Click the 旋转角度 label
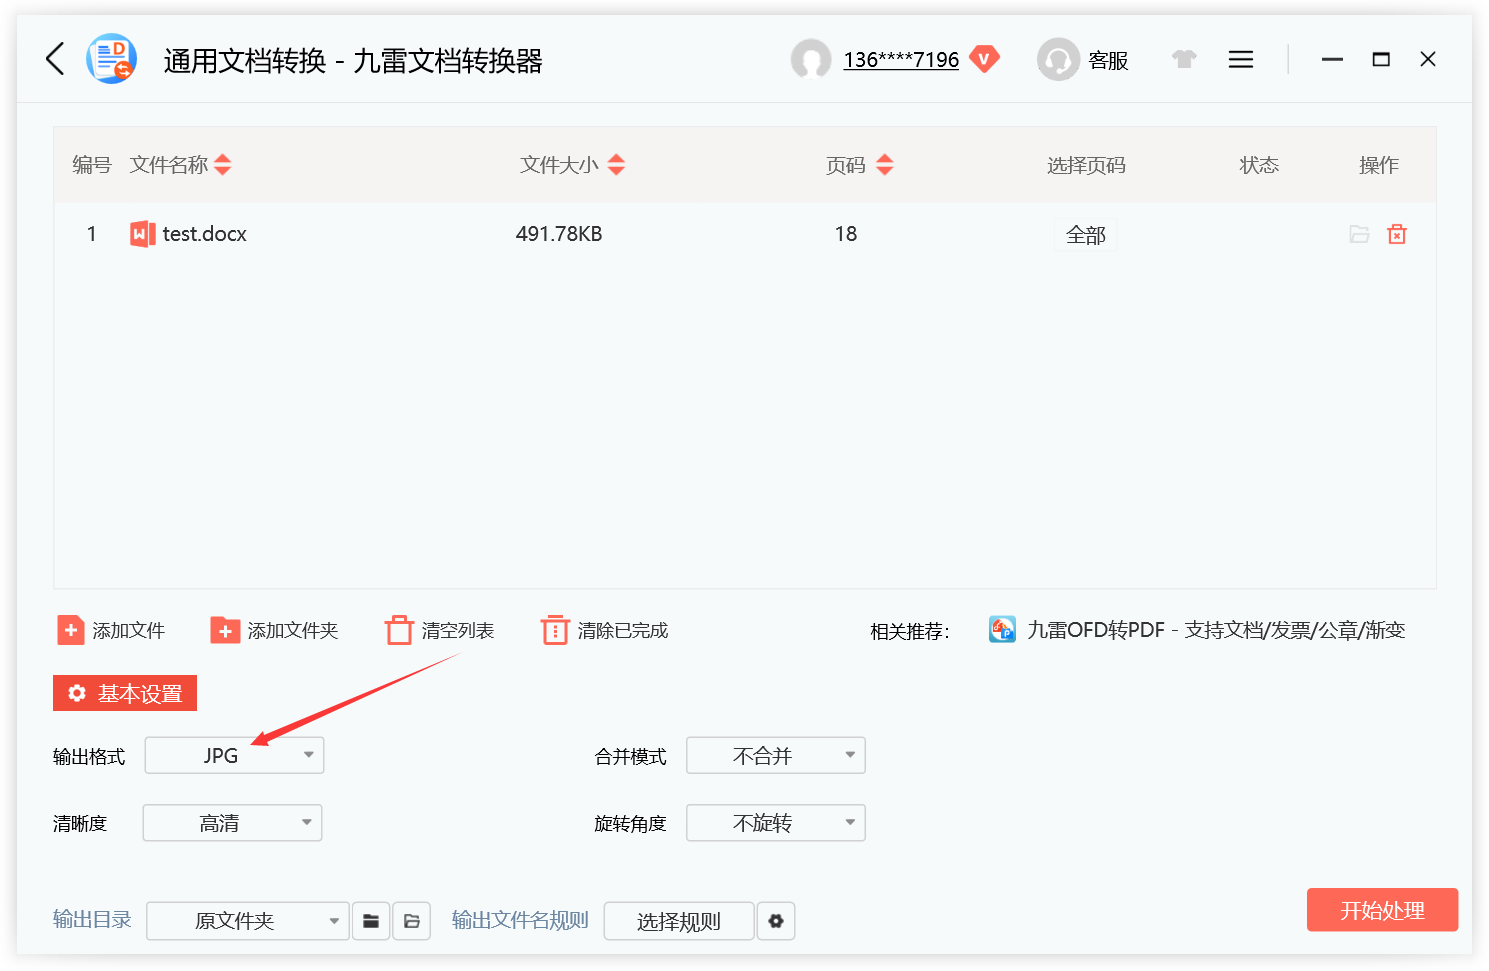Screen dimensions: 1489x971 click(630, 823)
